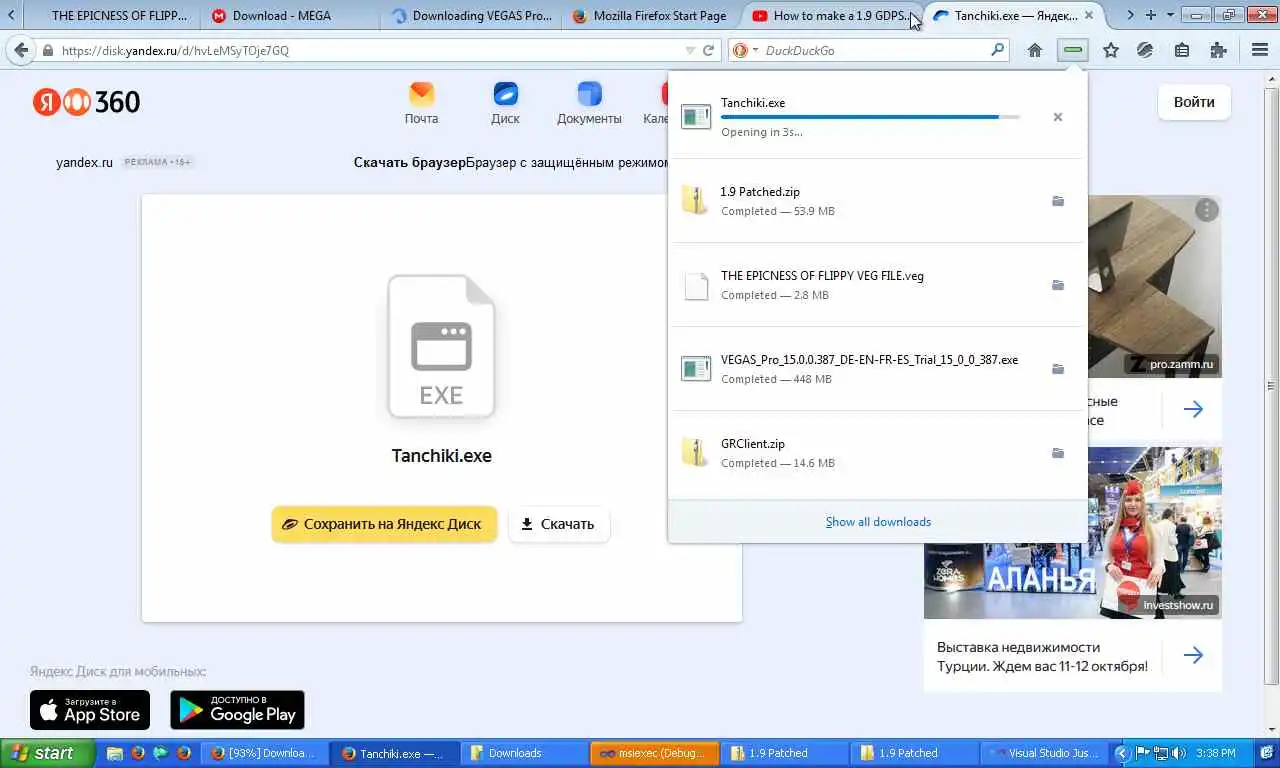Click the Скачать download button
This screenshot has height=768, width=1280.
pyautogui.click(x=559, y=524)
